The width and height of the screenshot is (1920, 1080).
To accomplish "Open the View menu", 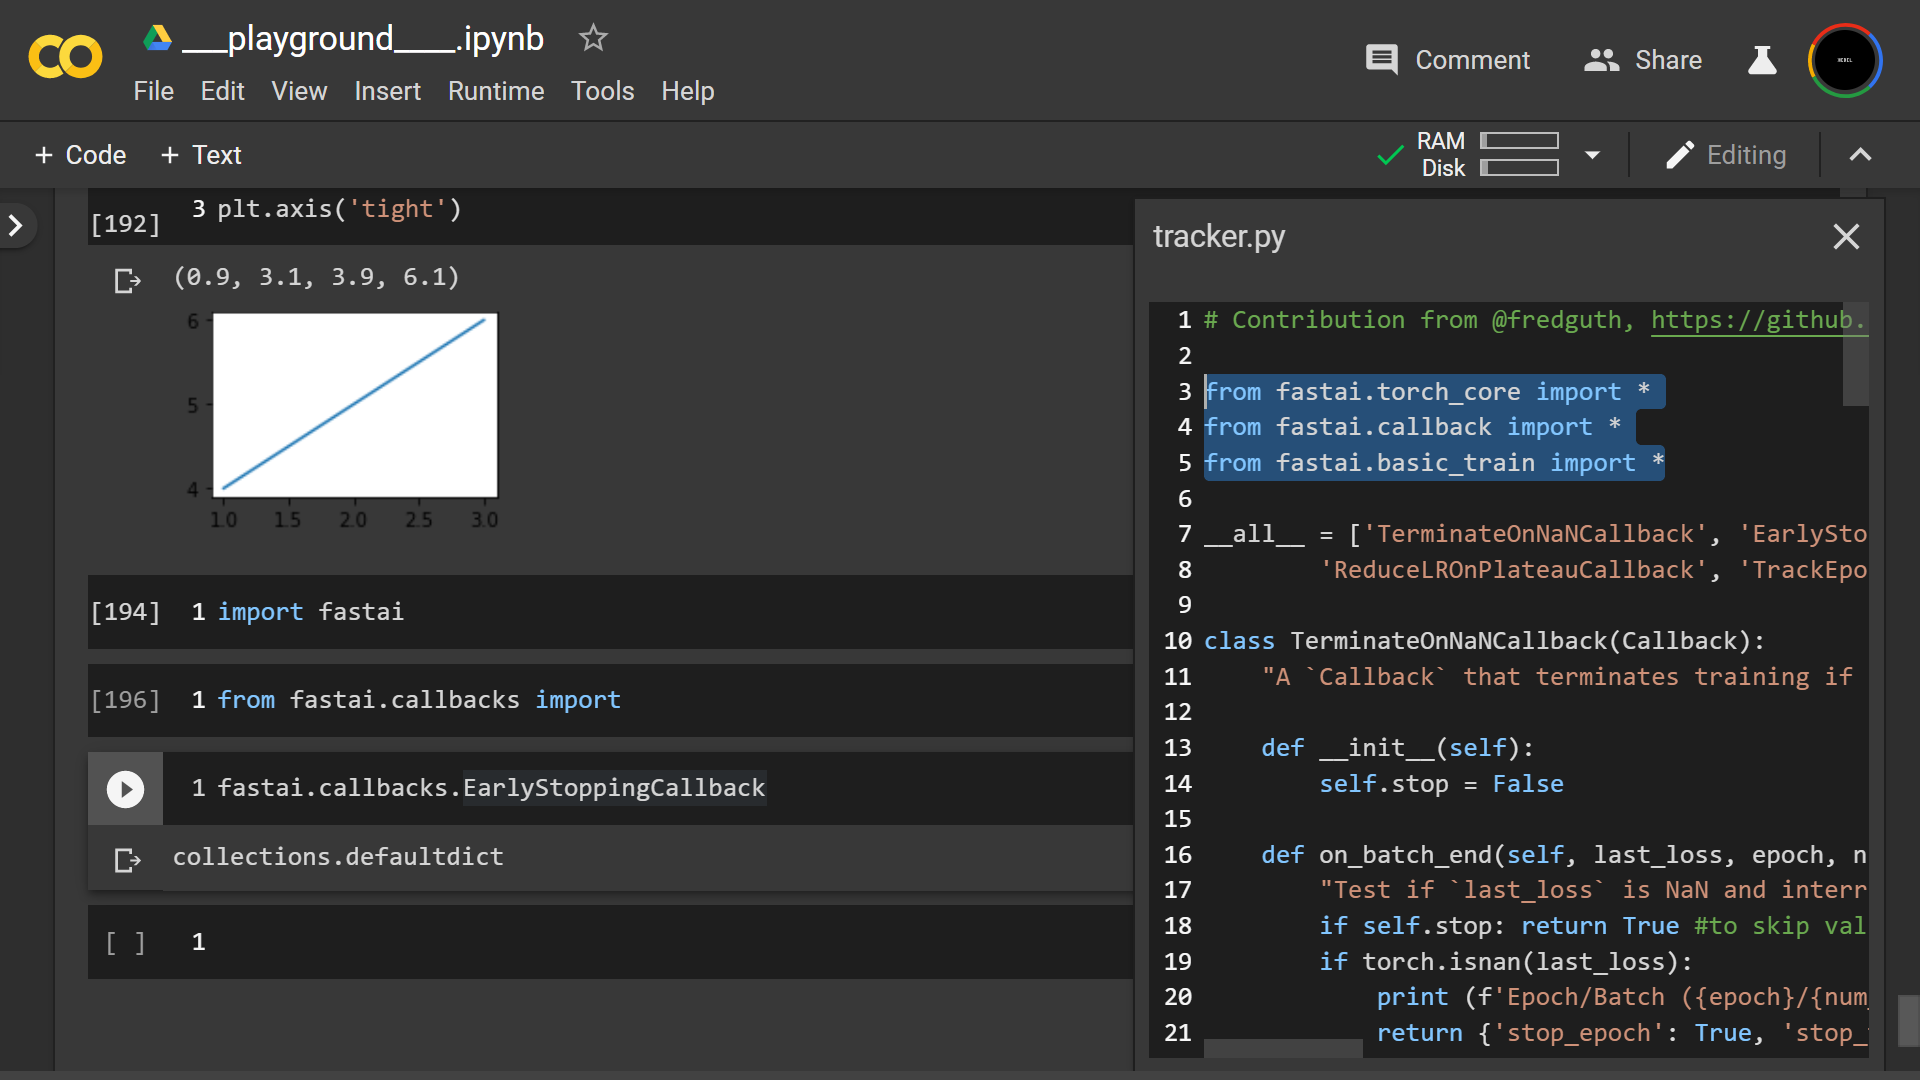I will pos(299,91).
